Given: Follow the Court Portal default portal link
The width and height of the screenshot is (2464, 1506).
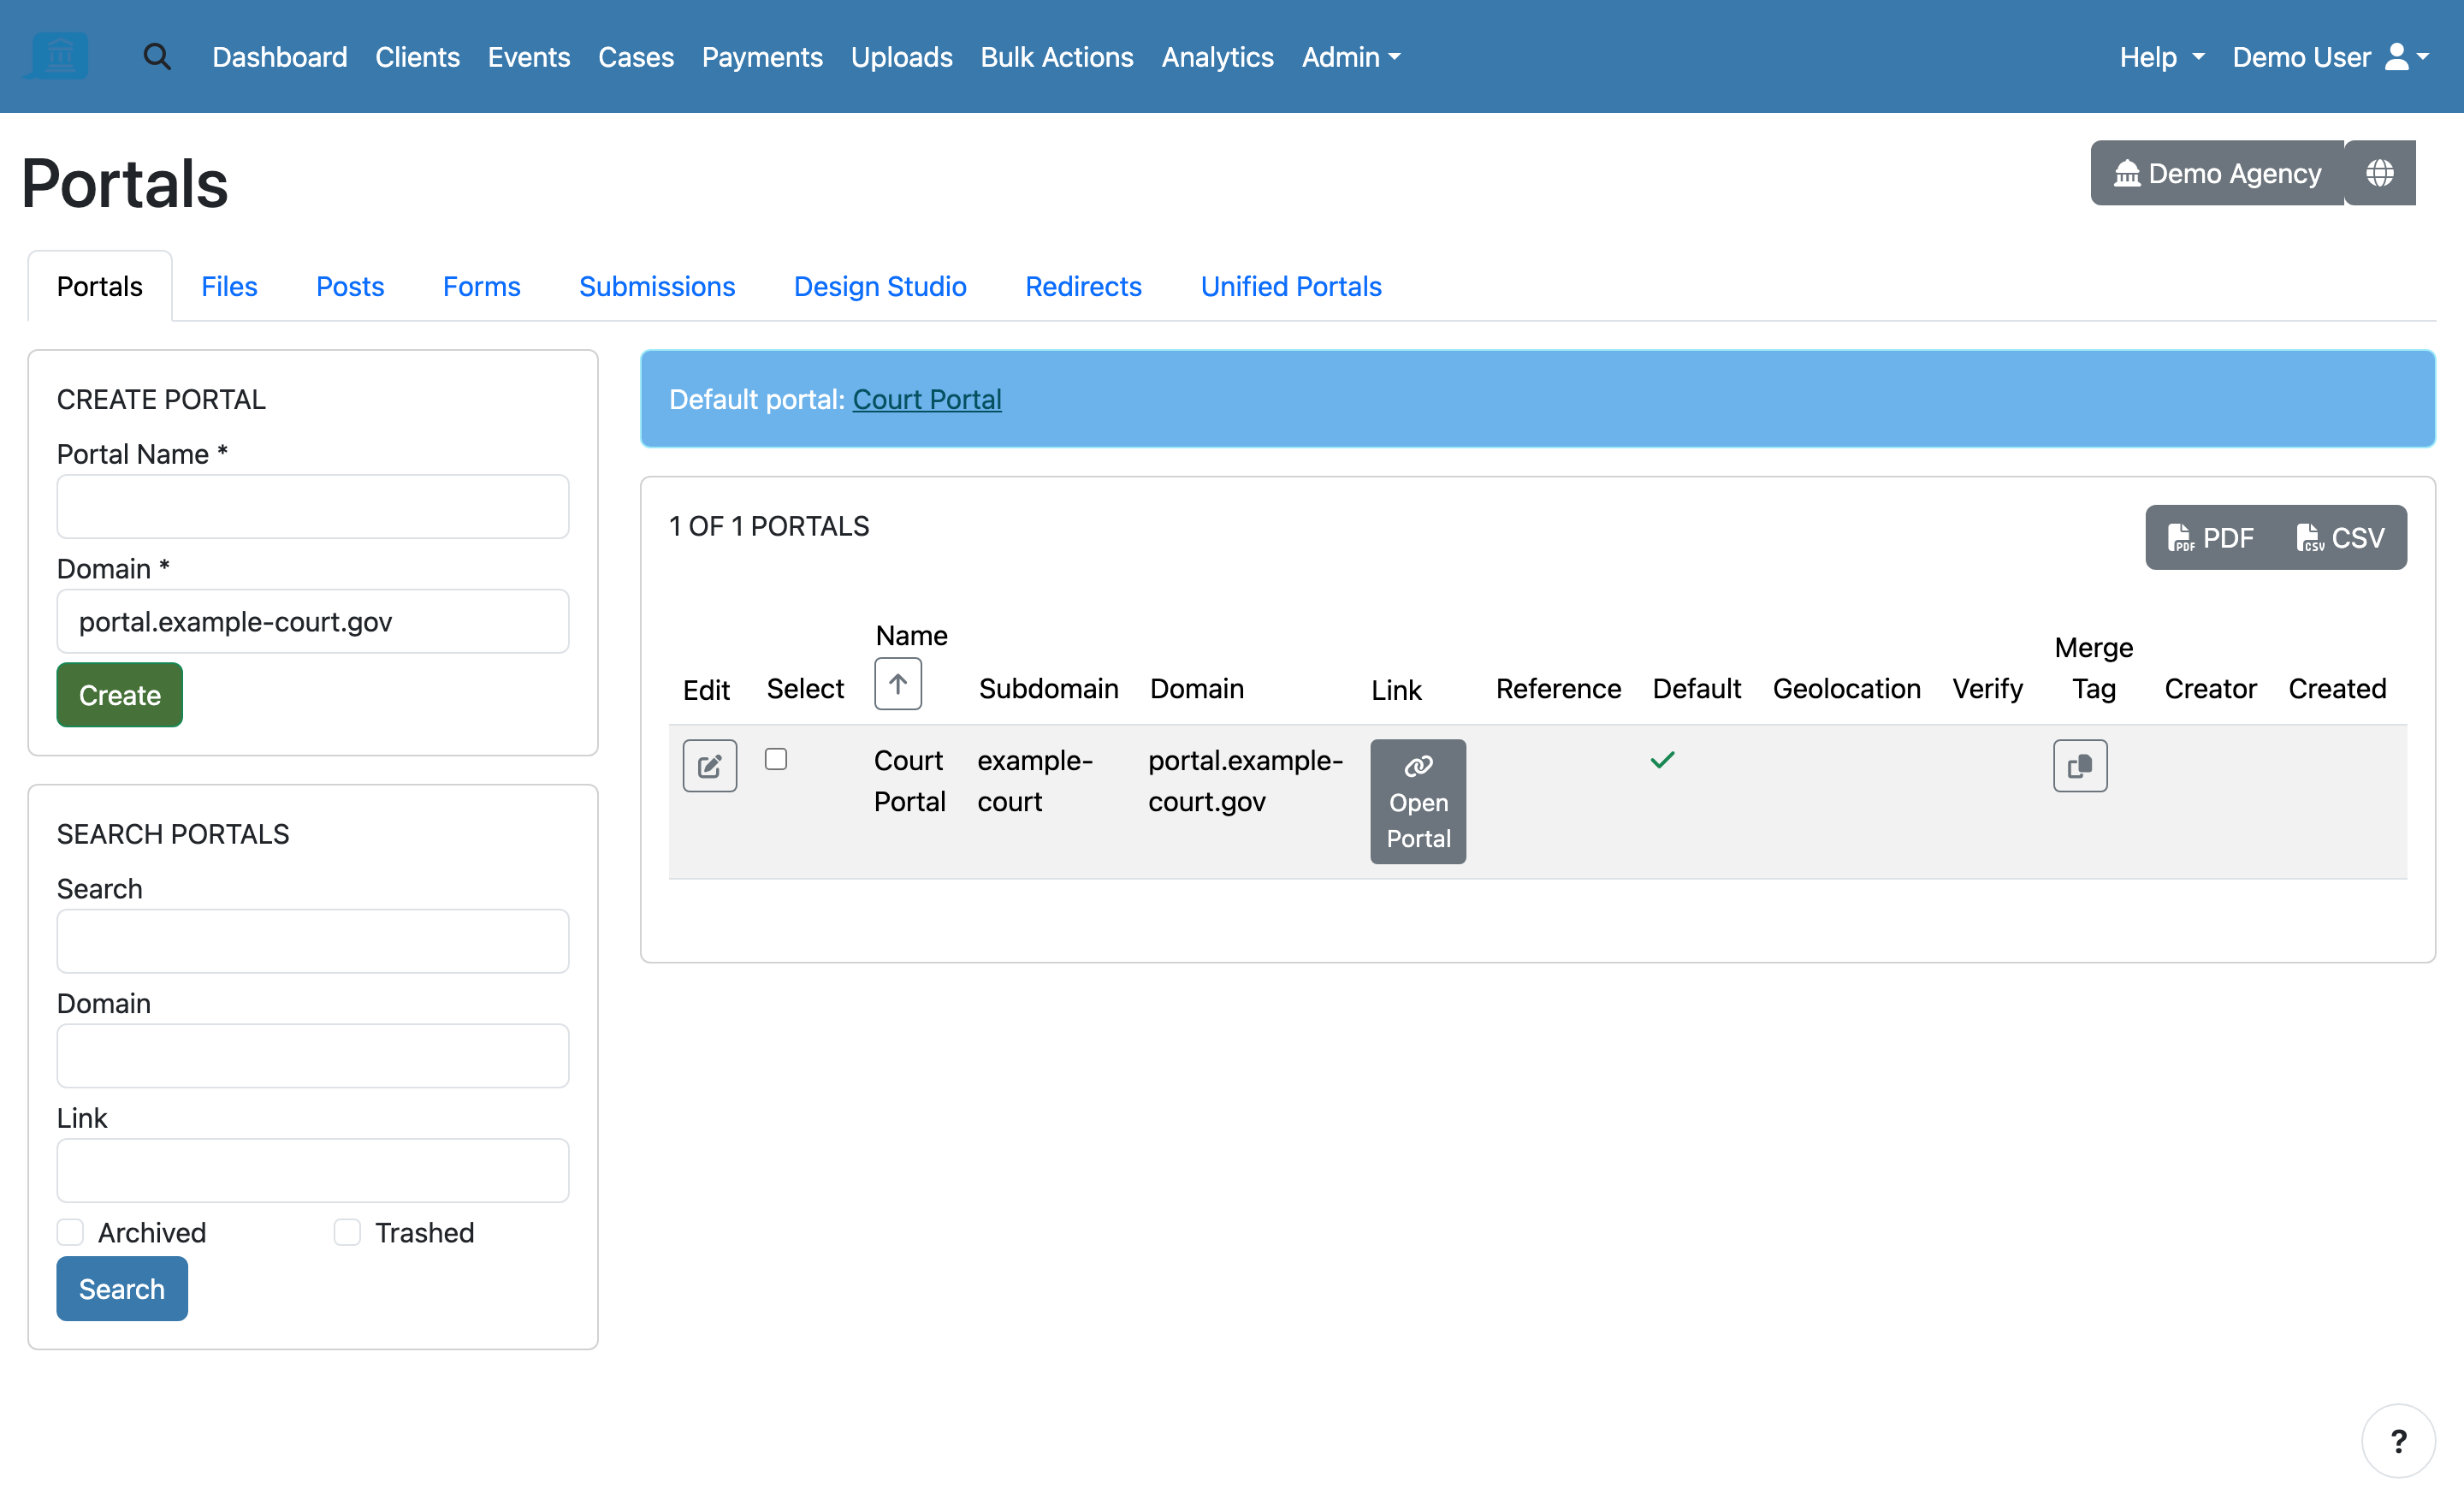Looking at the screenshot, I should click(927, 399).
